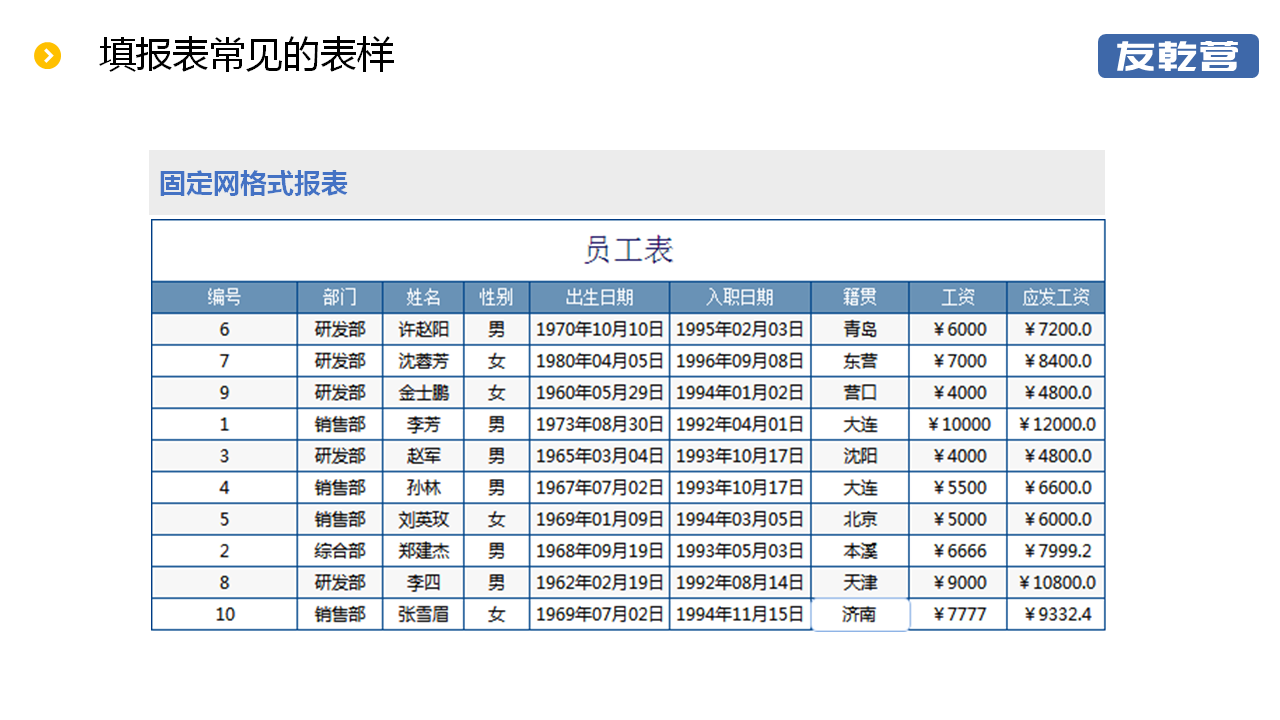Image resolution: width=1280 pixels, height=720 pixels.
Task: Click the birth date 1980年04月05日
Action: coord(600,361)
